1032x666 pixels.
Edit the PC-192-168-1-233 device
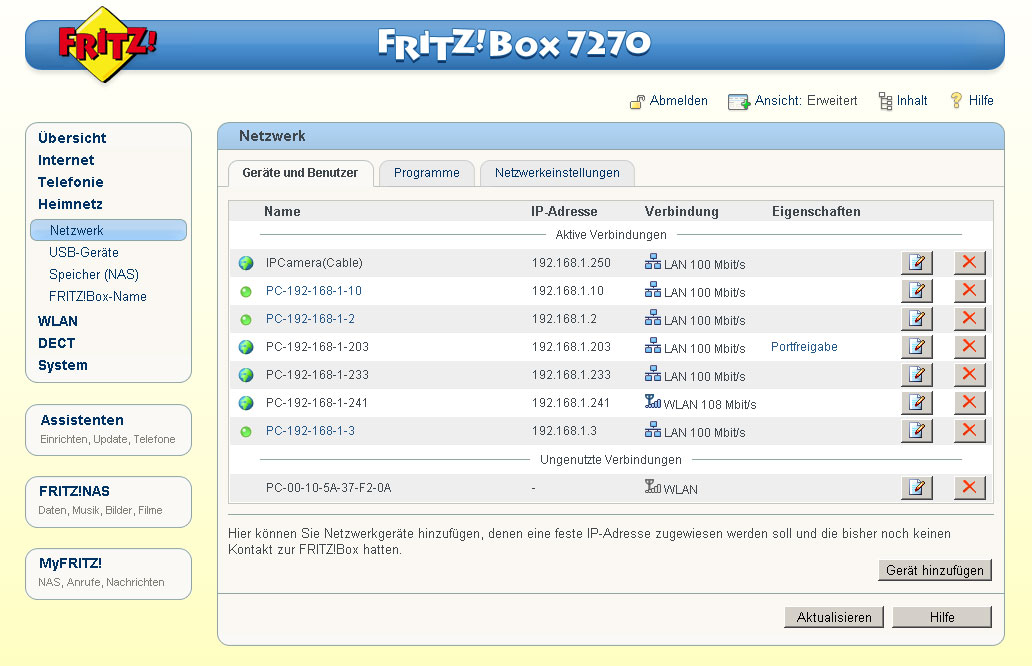click(x=917, y=374)
